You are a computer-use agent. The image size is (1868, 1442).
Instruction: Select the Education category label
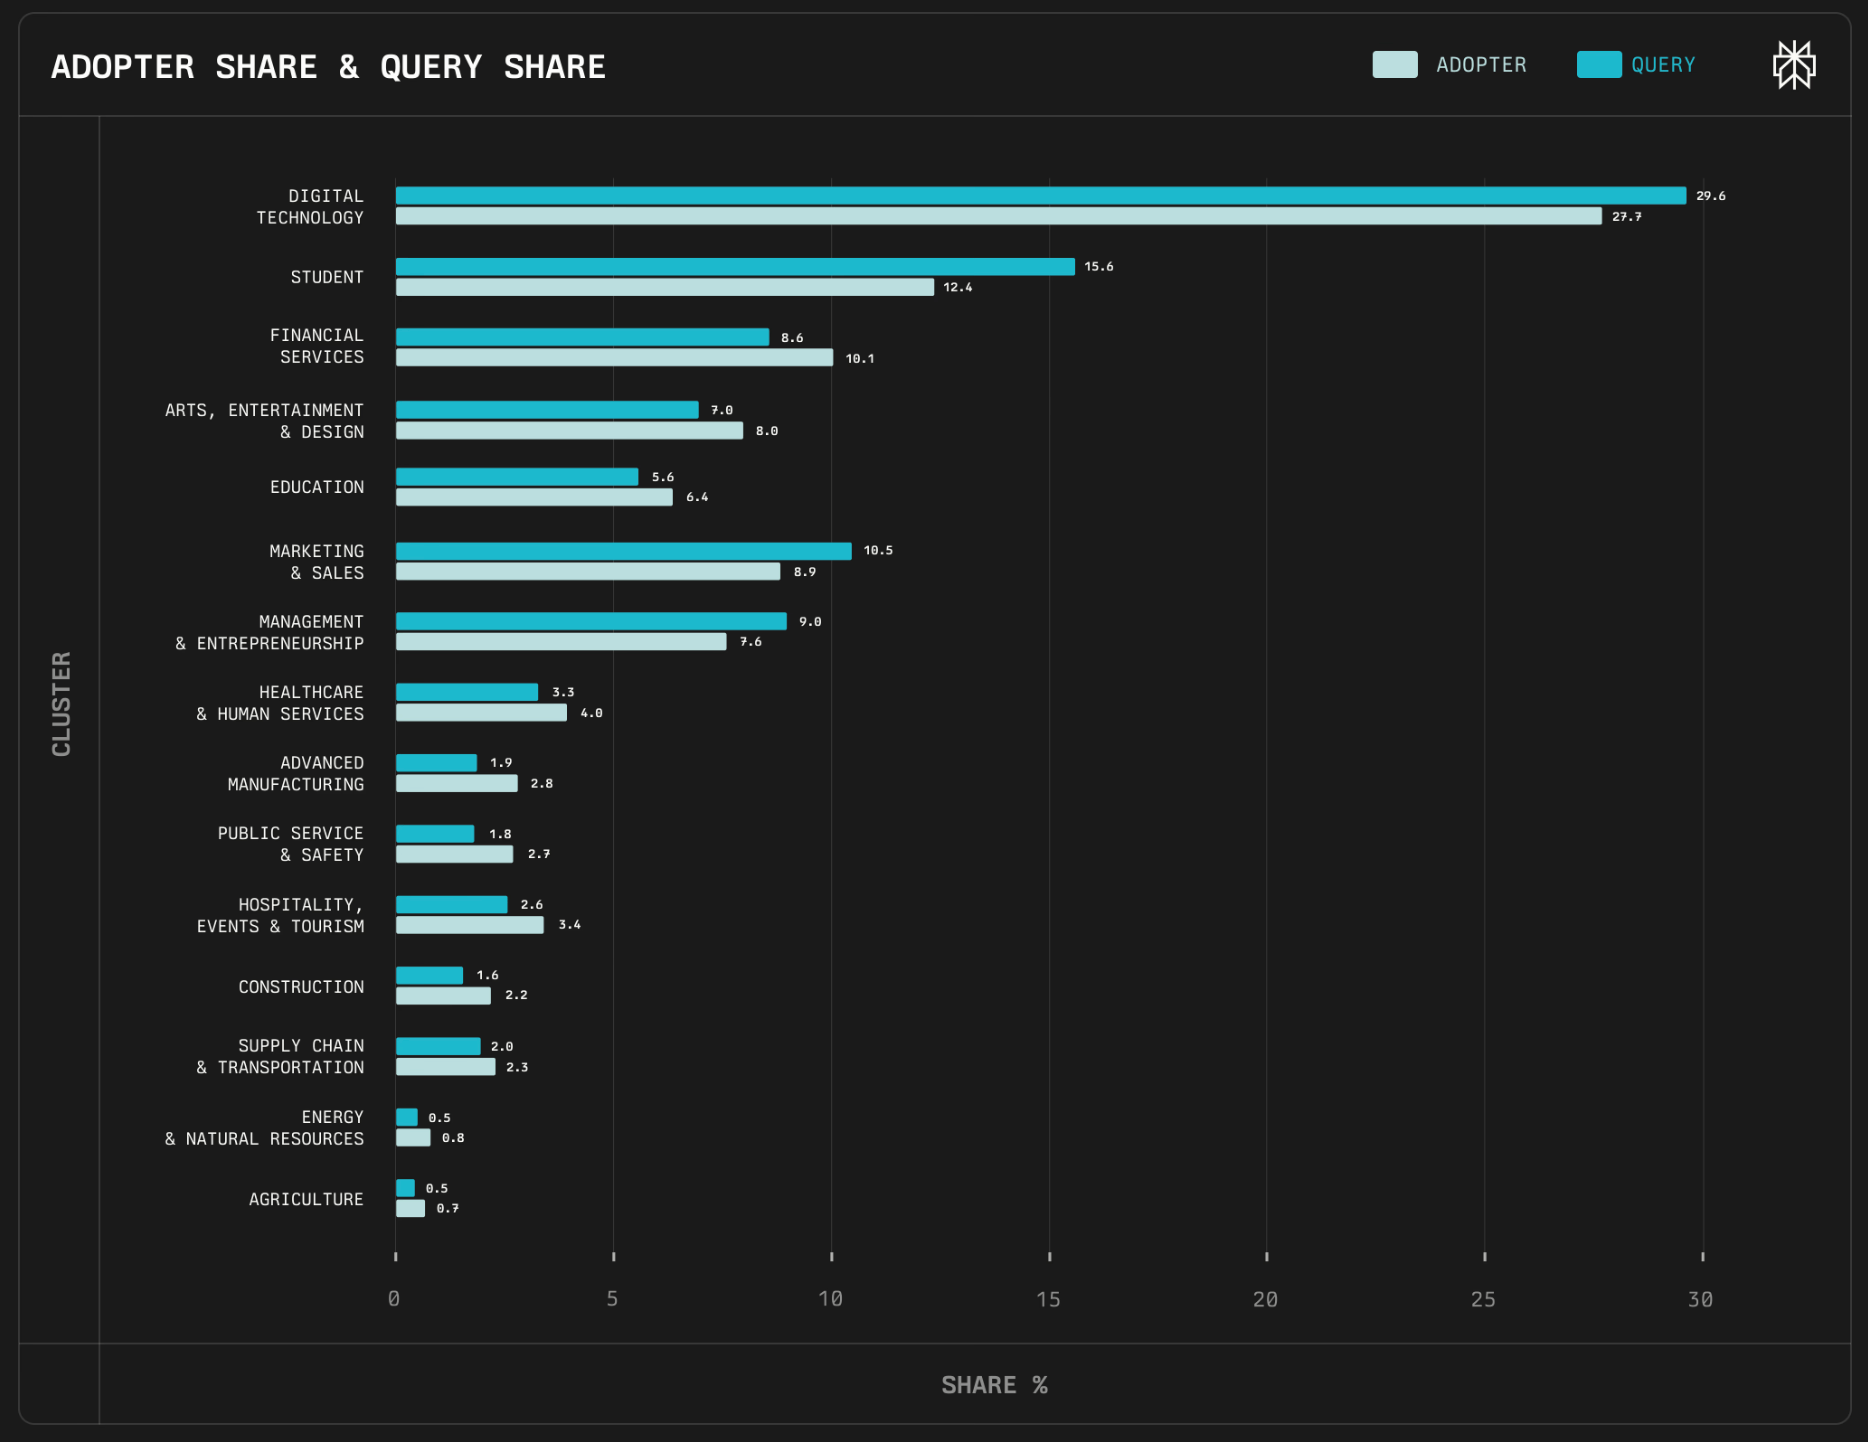click(x=317, y=487)
